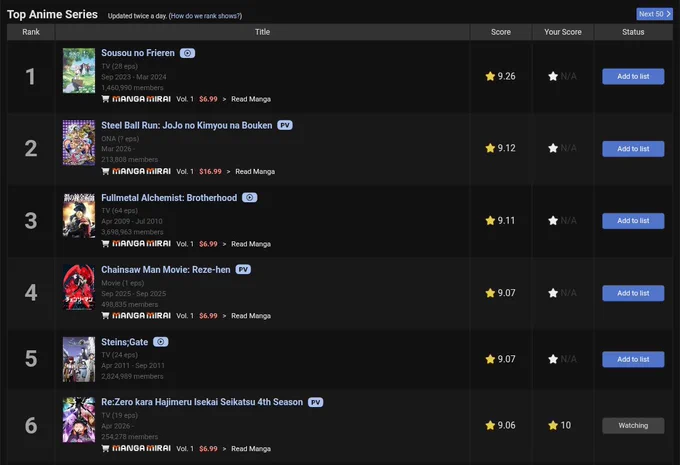680x465 pixels.
Task: Click the 'Apr 2011 - Sep 2011' date text
Action: (x=133, y=366)
